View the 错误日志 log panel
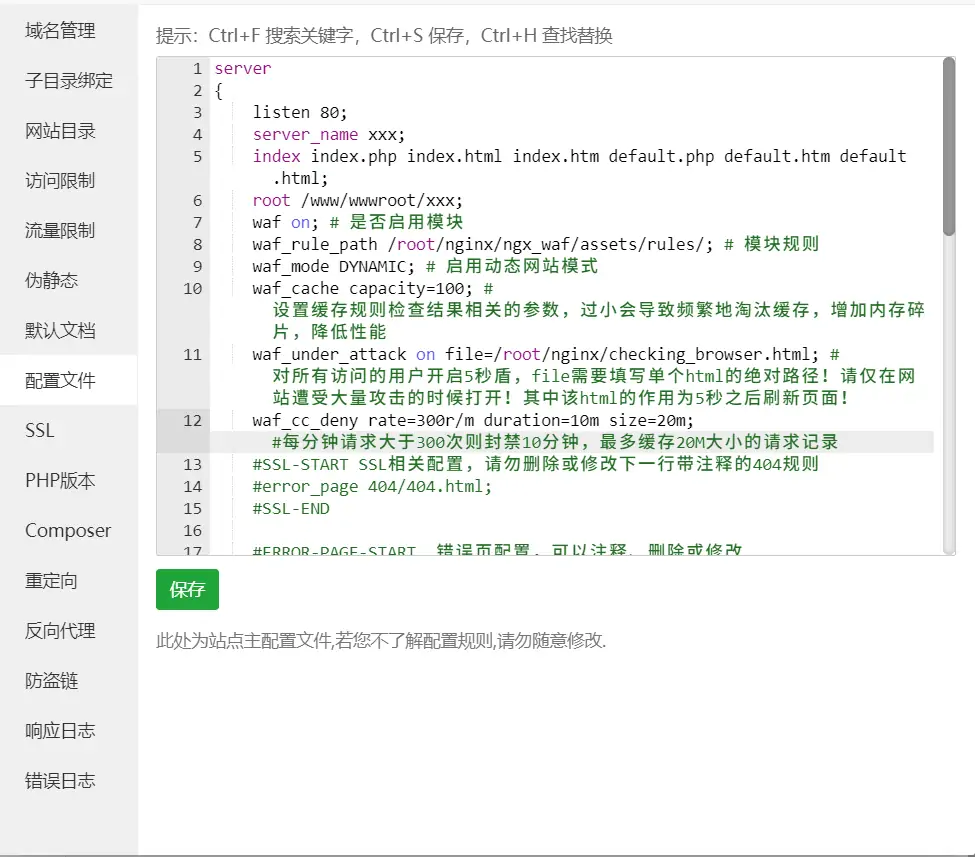This screenshot has width=975, height=857. (x=60, y=780)
